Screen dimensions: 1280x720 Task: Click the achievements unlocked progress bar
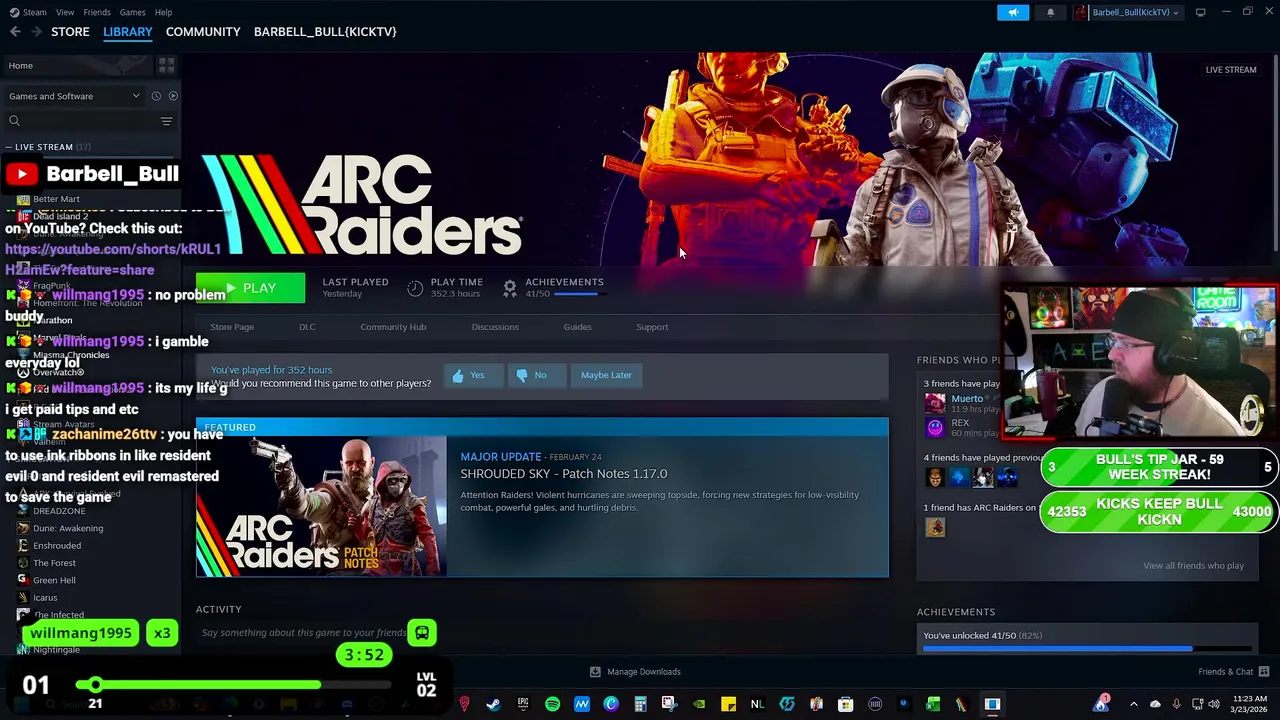(1087, 649)
